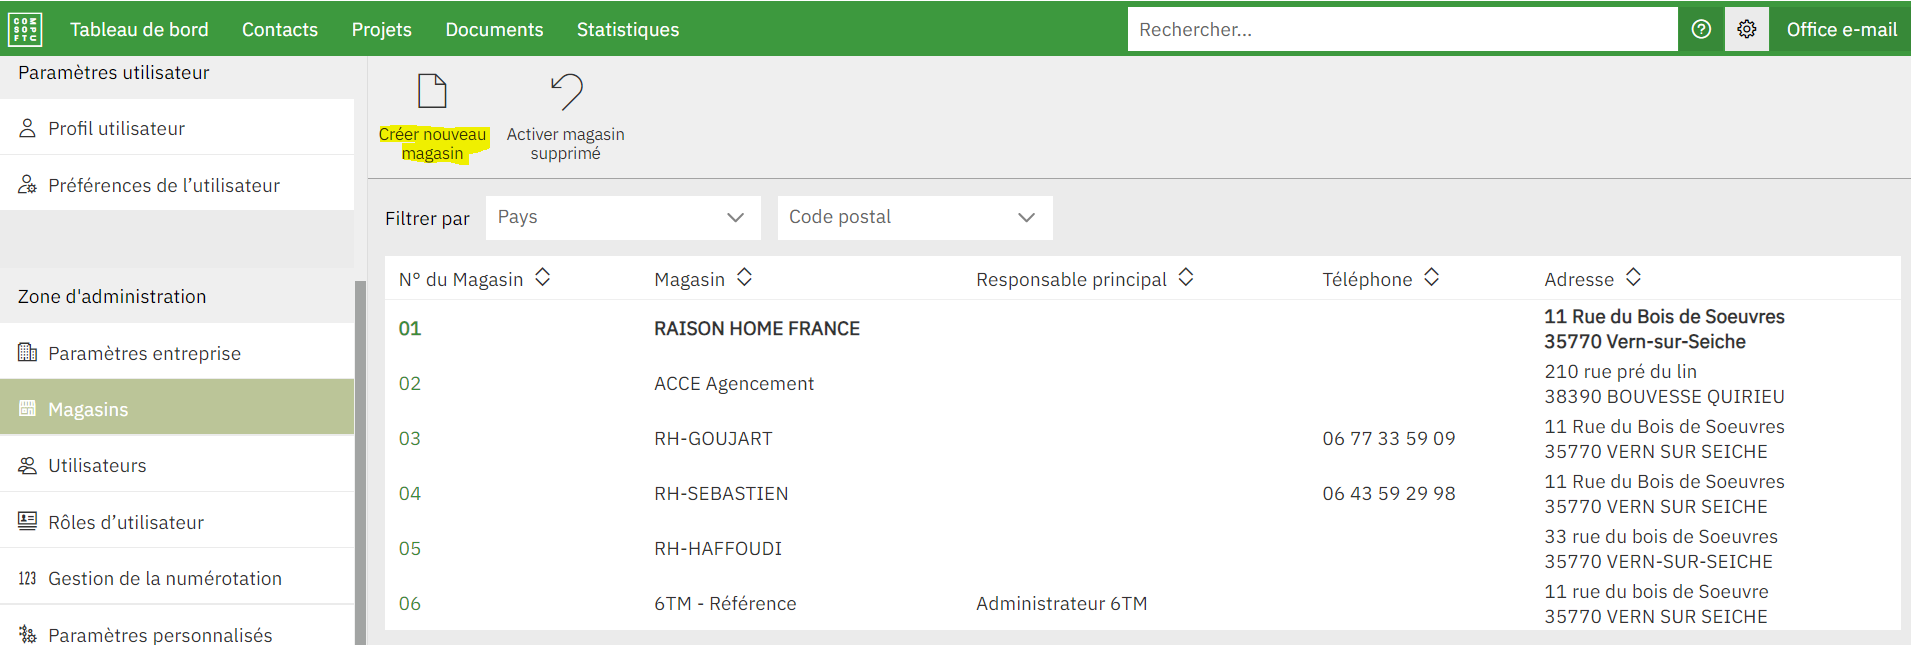Go to the Statistiques menu
This screenshot has height=645, width=1911.
click(627, 29)
